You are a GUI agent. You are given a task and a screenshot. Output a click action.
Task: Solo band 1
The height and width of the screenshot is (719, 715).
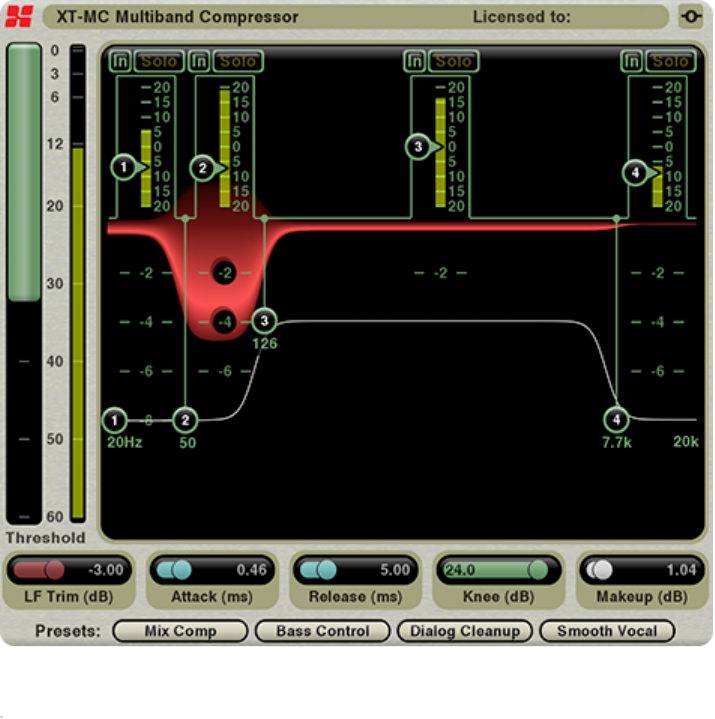click(159, 61)
